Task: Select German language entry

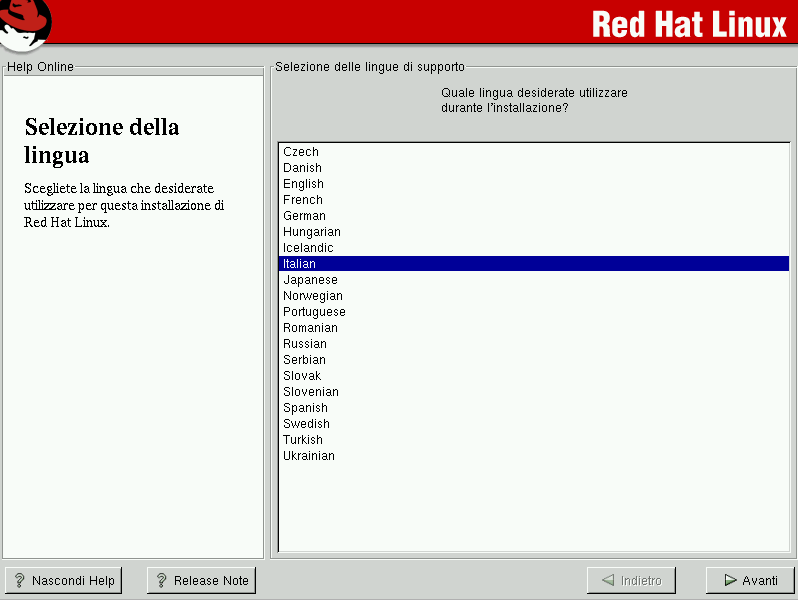Action: point(304,216)
